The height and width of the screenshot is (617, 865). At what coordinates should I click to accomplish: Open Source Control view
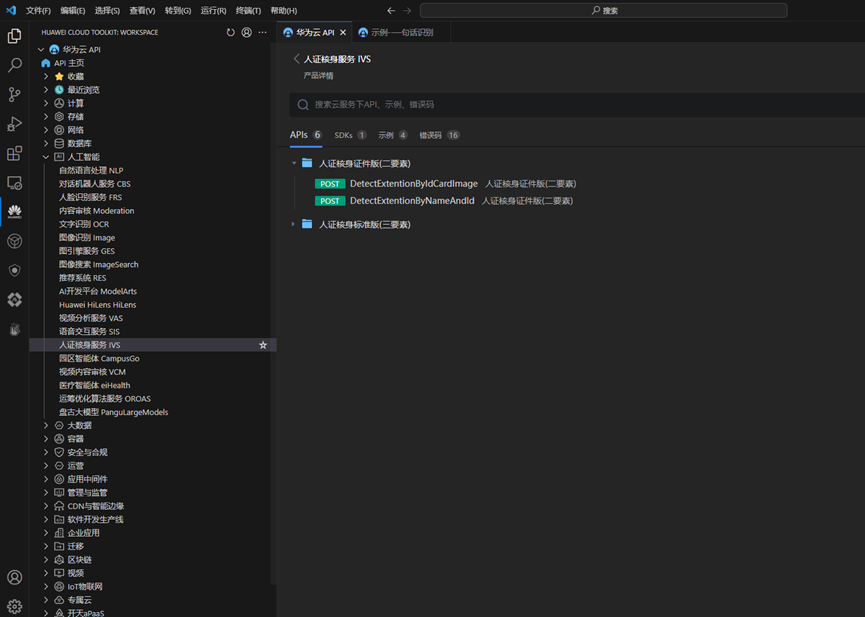click(x=14, y=94)
